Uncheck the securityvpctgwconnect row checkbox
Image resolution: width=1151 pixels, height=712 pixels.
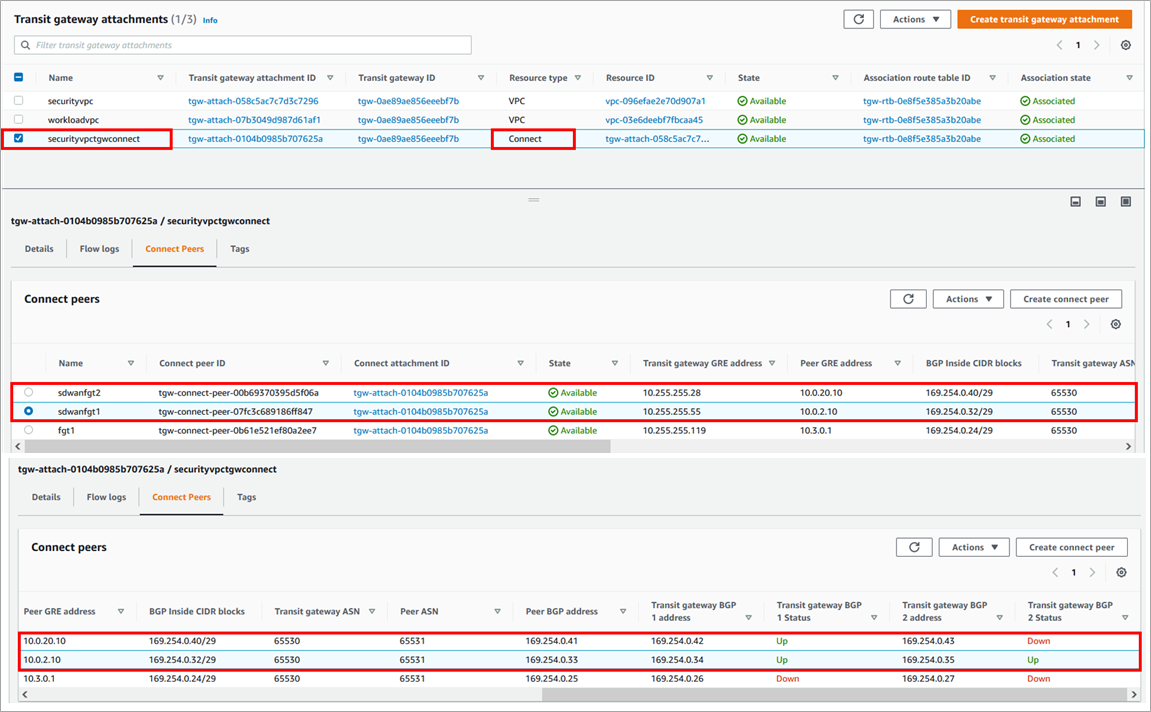[x=19, y=139]
